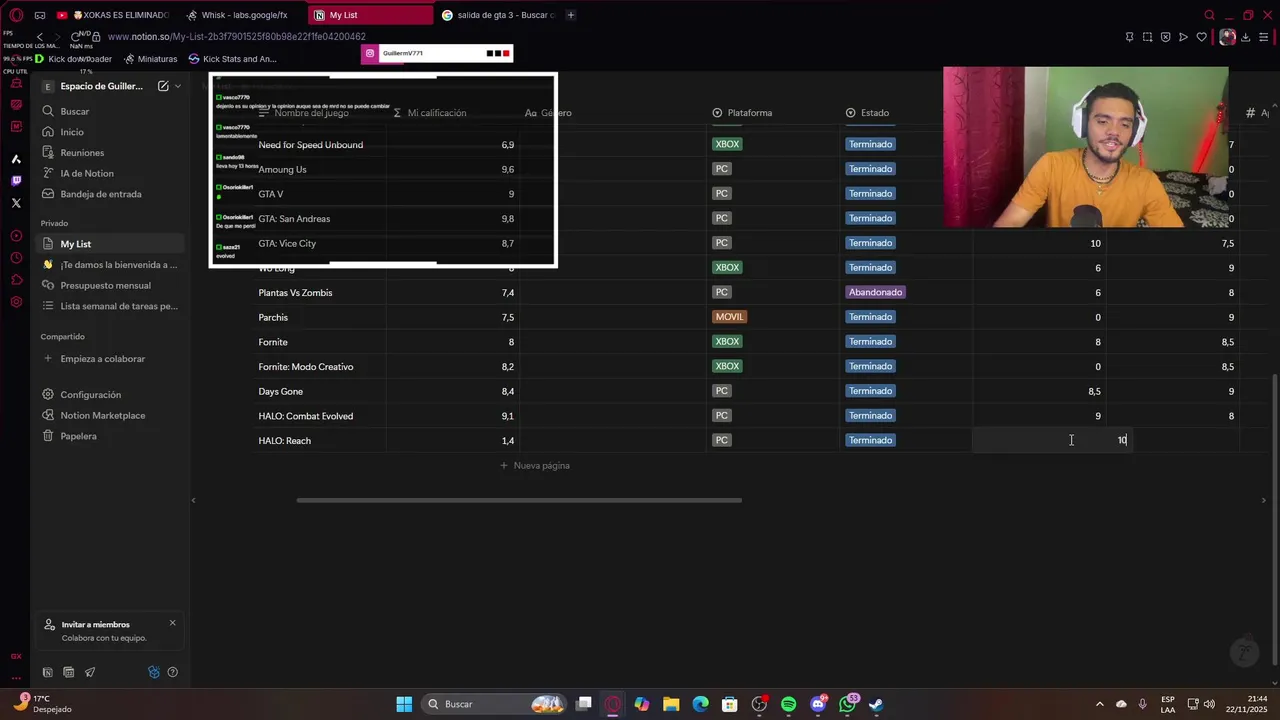Click the Notion calendar icon at sidebar bottom
Screen dimensions: 1280x720
click(x=68, y=672)
